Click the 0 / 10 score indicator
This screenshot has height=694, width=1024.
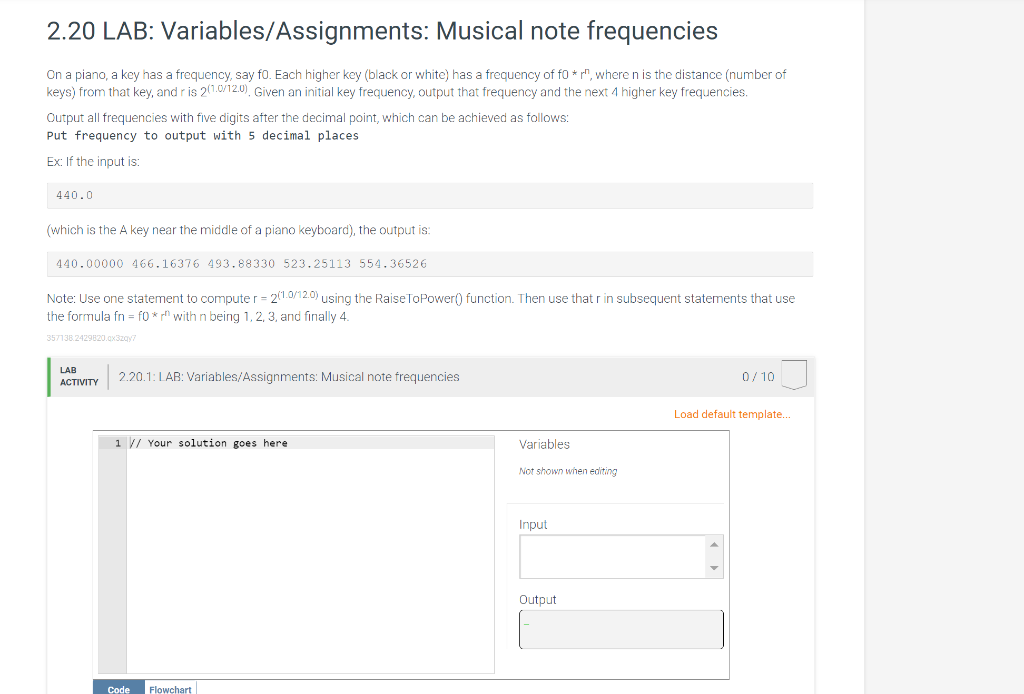(x=757, y=377)
